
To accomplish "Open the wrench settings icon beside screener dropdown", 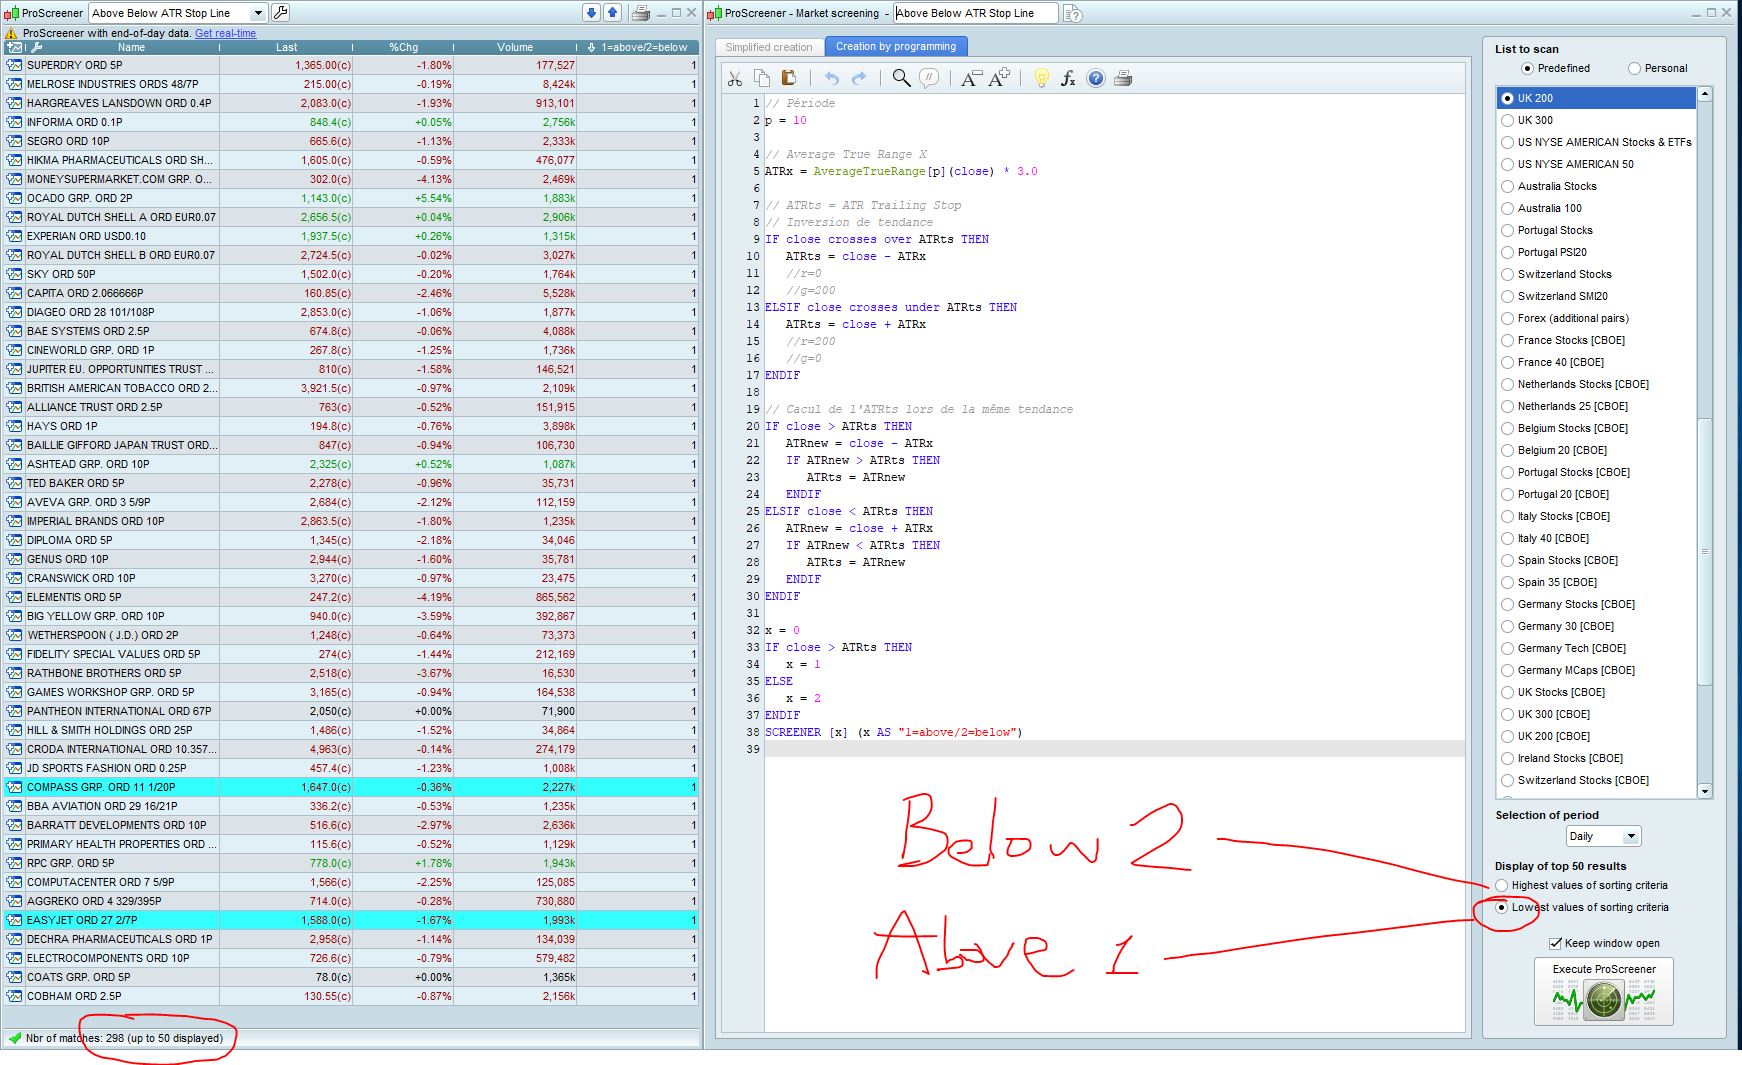I will pyautogui.click(x=281, y=13).
